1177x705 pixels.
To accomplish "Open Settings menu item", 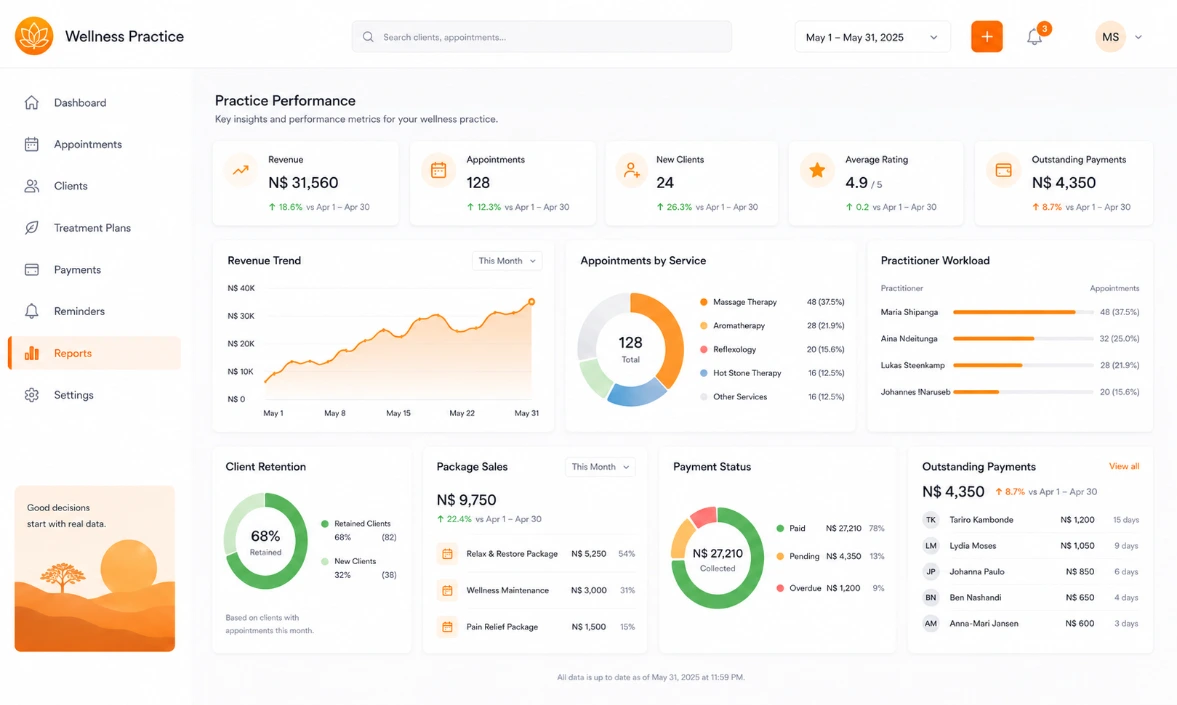I will (x=95, y=395).
